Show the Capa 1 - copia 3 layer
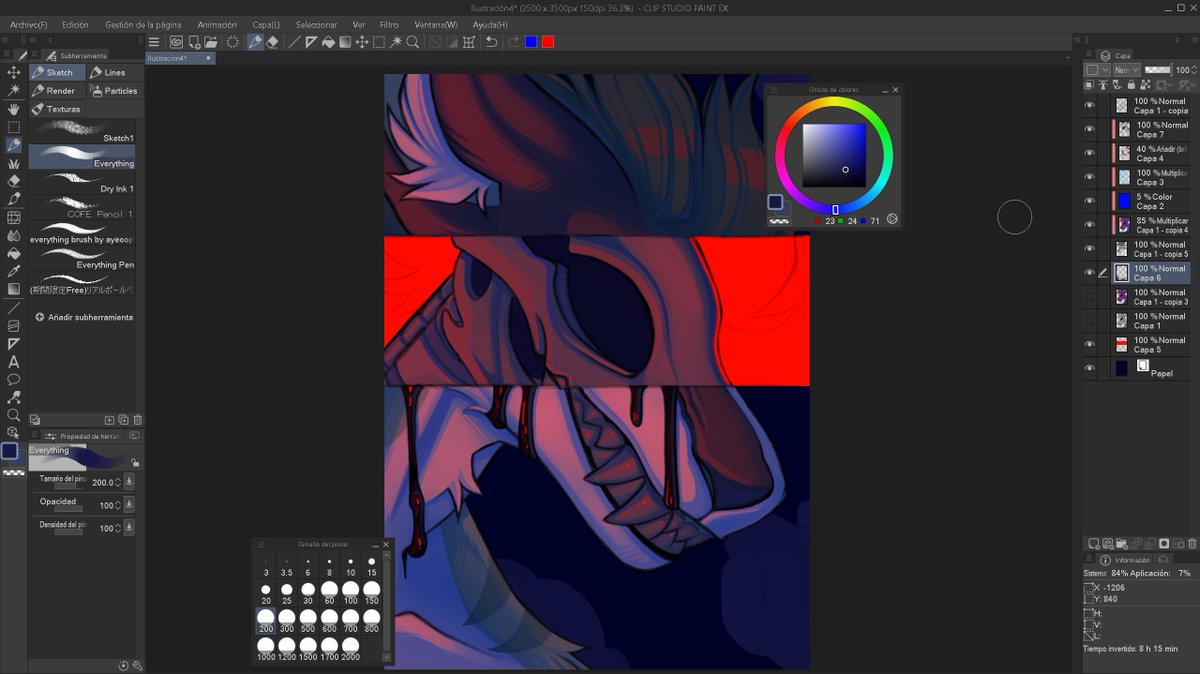1200x674 pixels. tap(1090, 297)
